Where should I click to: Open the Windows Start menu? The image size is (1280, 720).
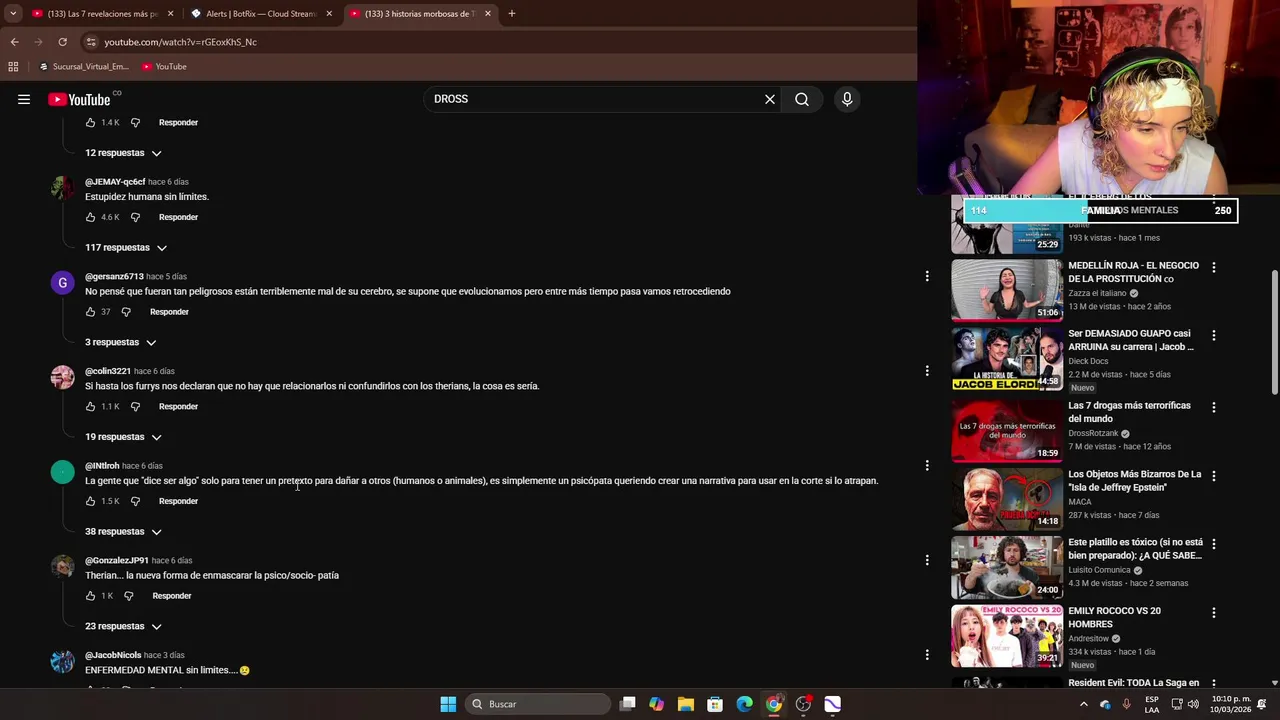click(448, 704)
